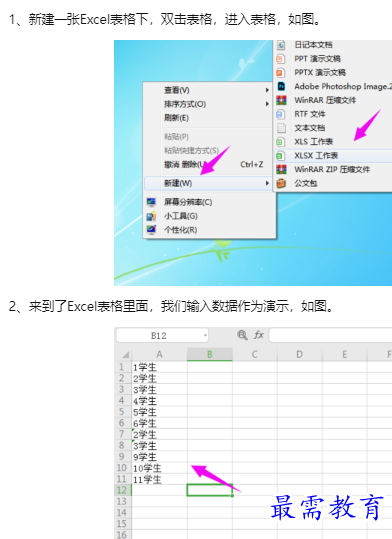Select column C header
The height and width of the screenshot is (539, 392).
point(255,354)
